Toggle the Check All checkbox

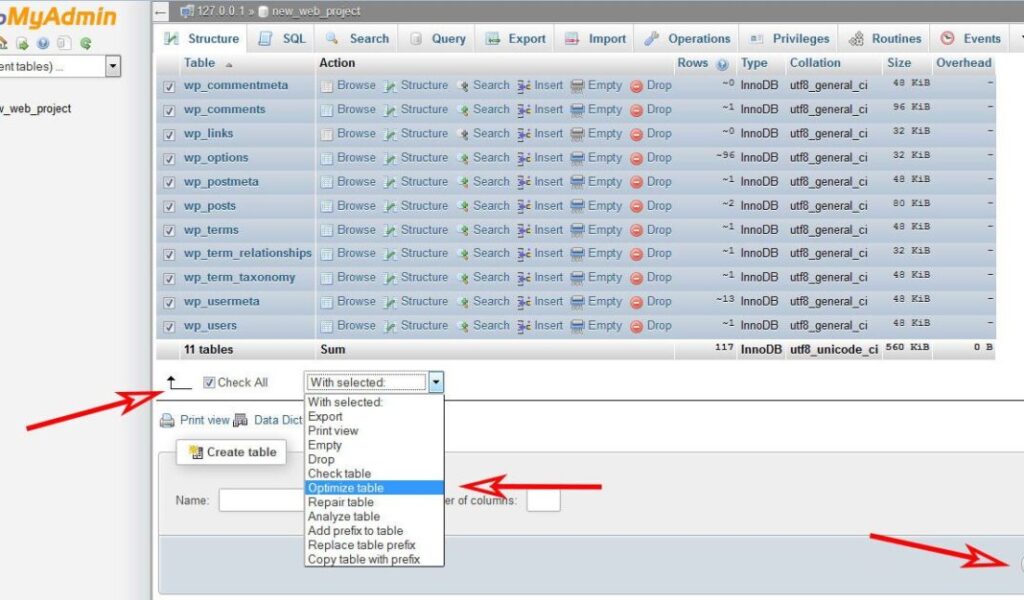[209, 382]
